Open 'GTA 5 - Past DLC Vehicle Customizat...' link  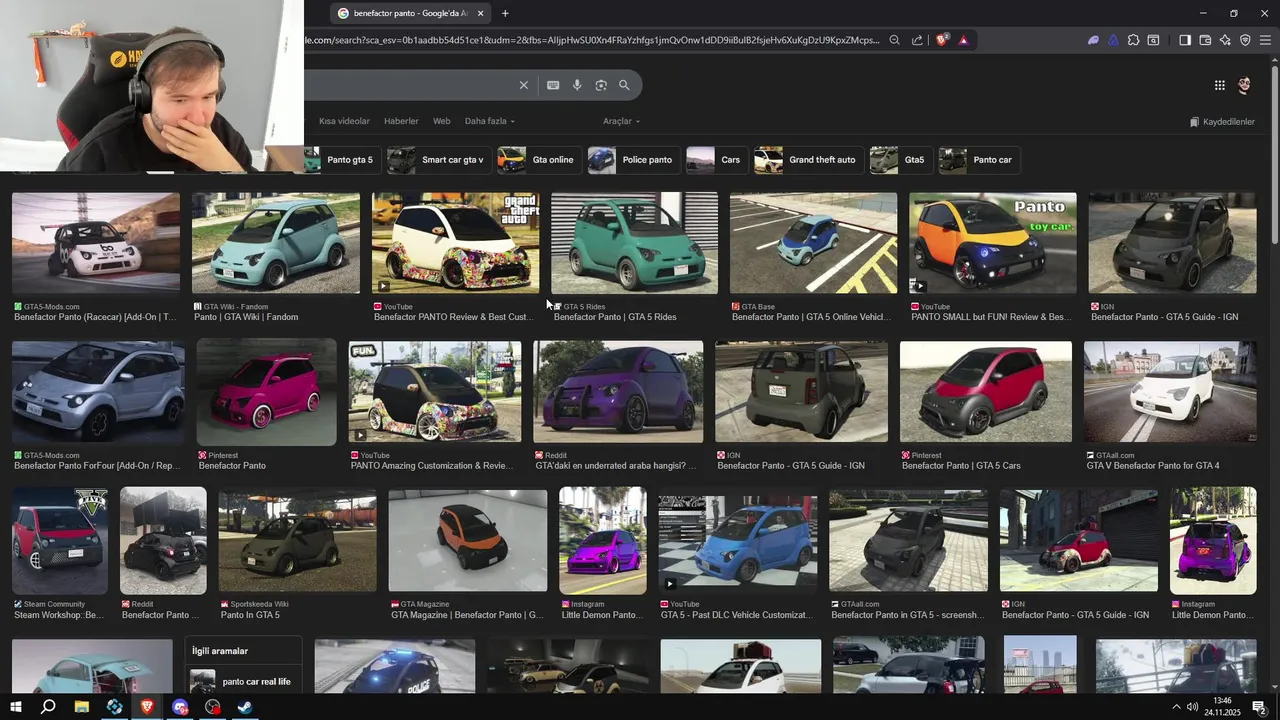point(737,615)
